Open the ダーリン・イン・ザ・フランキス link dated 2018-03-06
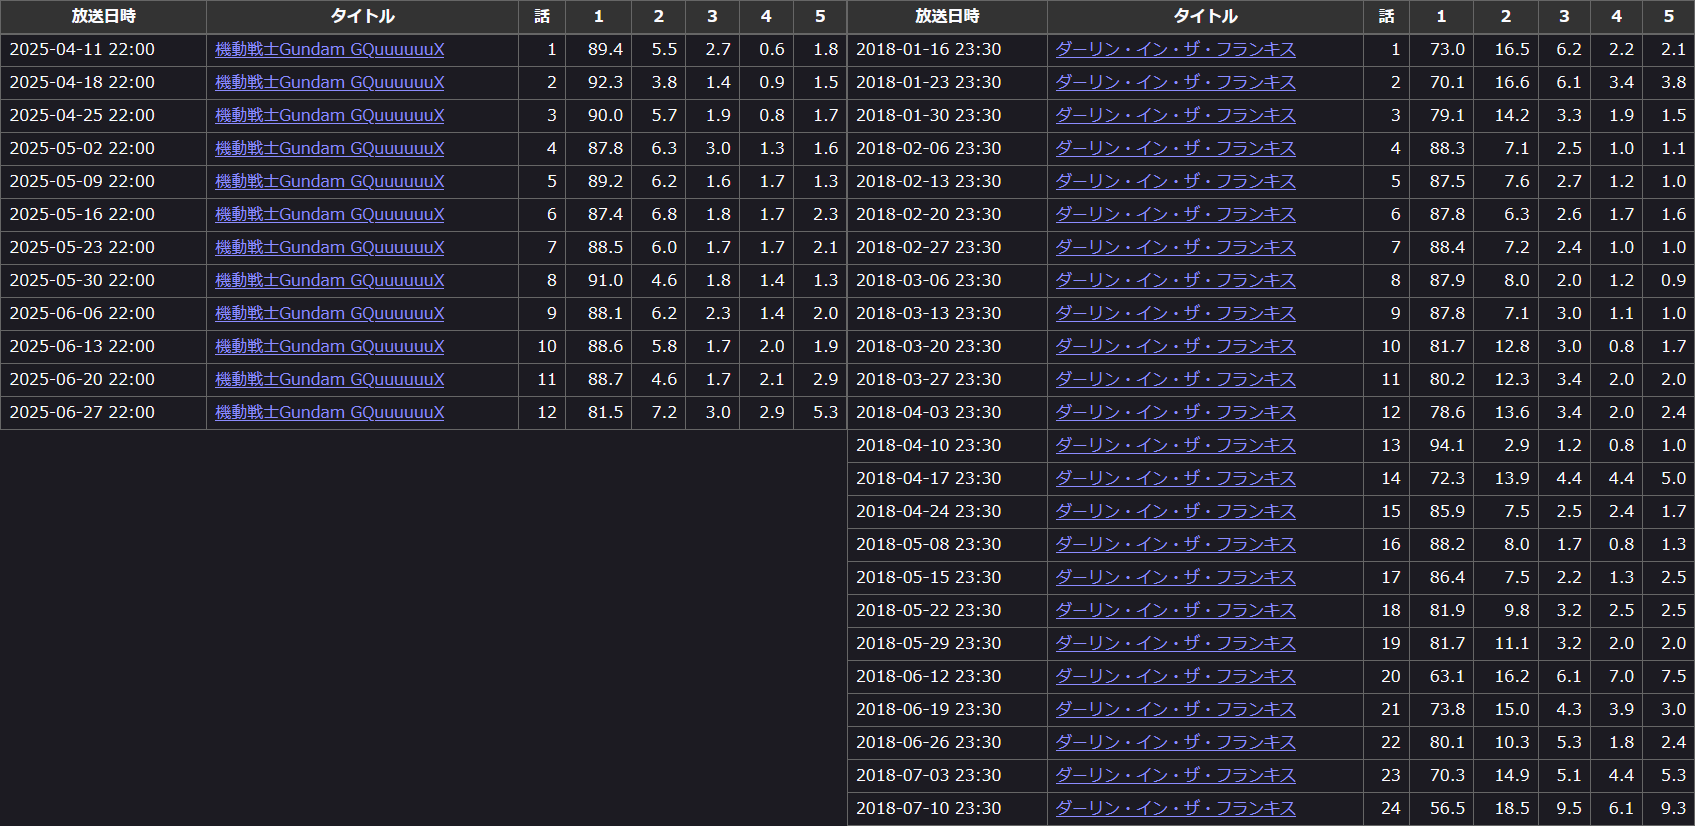Screen dimensions: 1695x826 [x=1175, y=280]
